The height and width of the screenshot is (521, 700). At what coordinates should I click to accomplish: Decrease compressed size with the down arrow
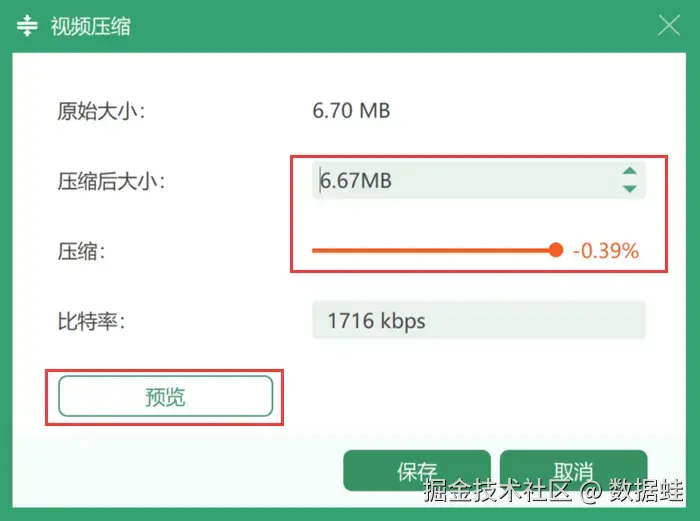tap(629, 189)
